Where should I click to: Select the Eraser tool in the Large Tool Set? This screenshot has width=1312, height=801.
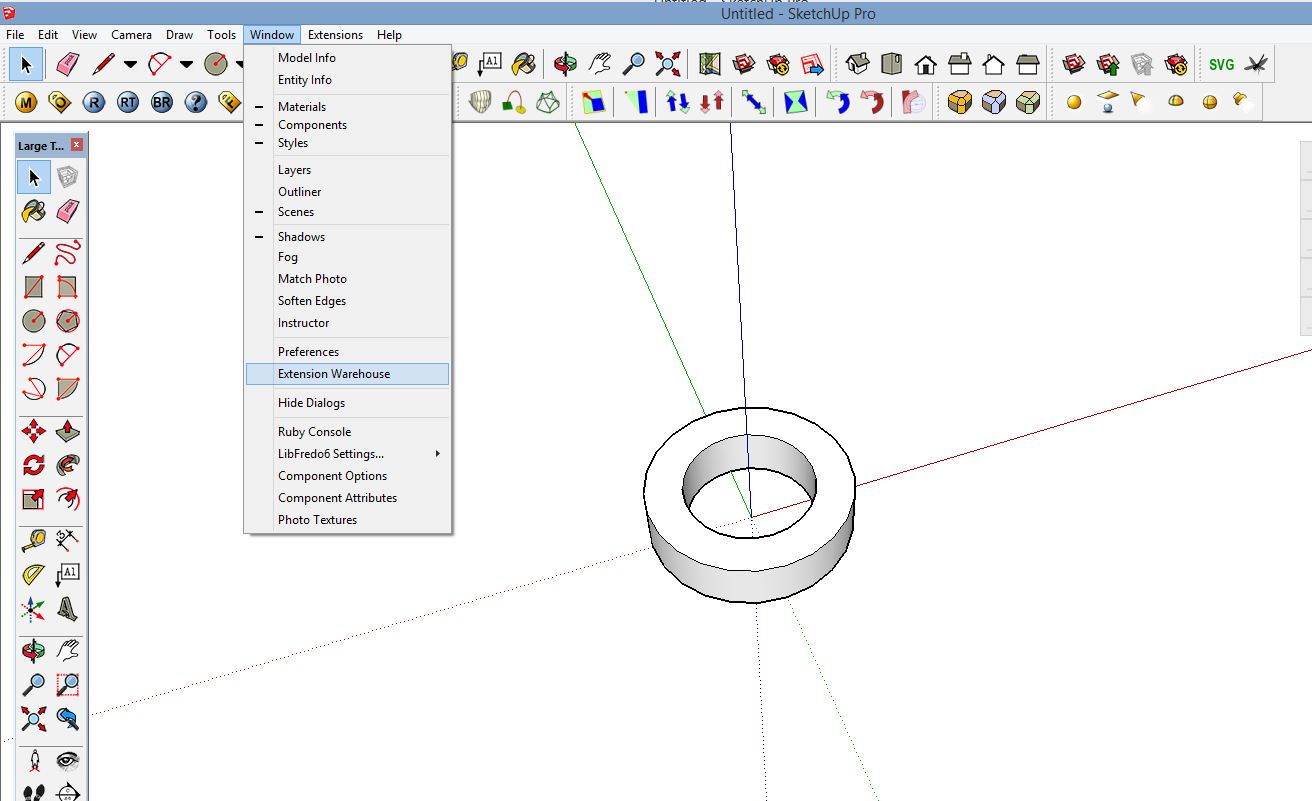pyautogui.click(x=67, y=211)
